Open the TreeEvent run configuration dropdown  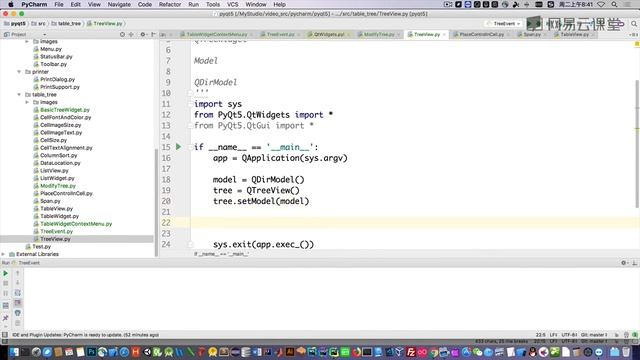[x=504, y=24]
